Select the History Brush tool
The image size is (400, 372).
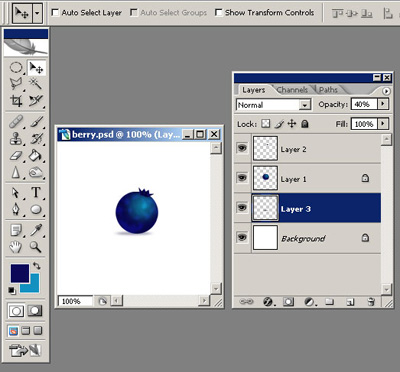36,138
